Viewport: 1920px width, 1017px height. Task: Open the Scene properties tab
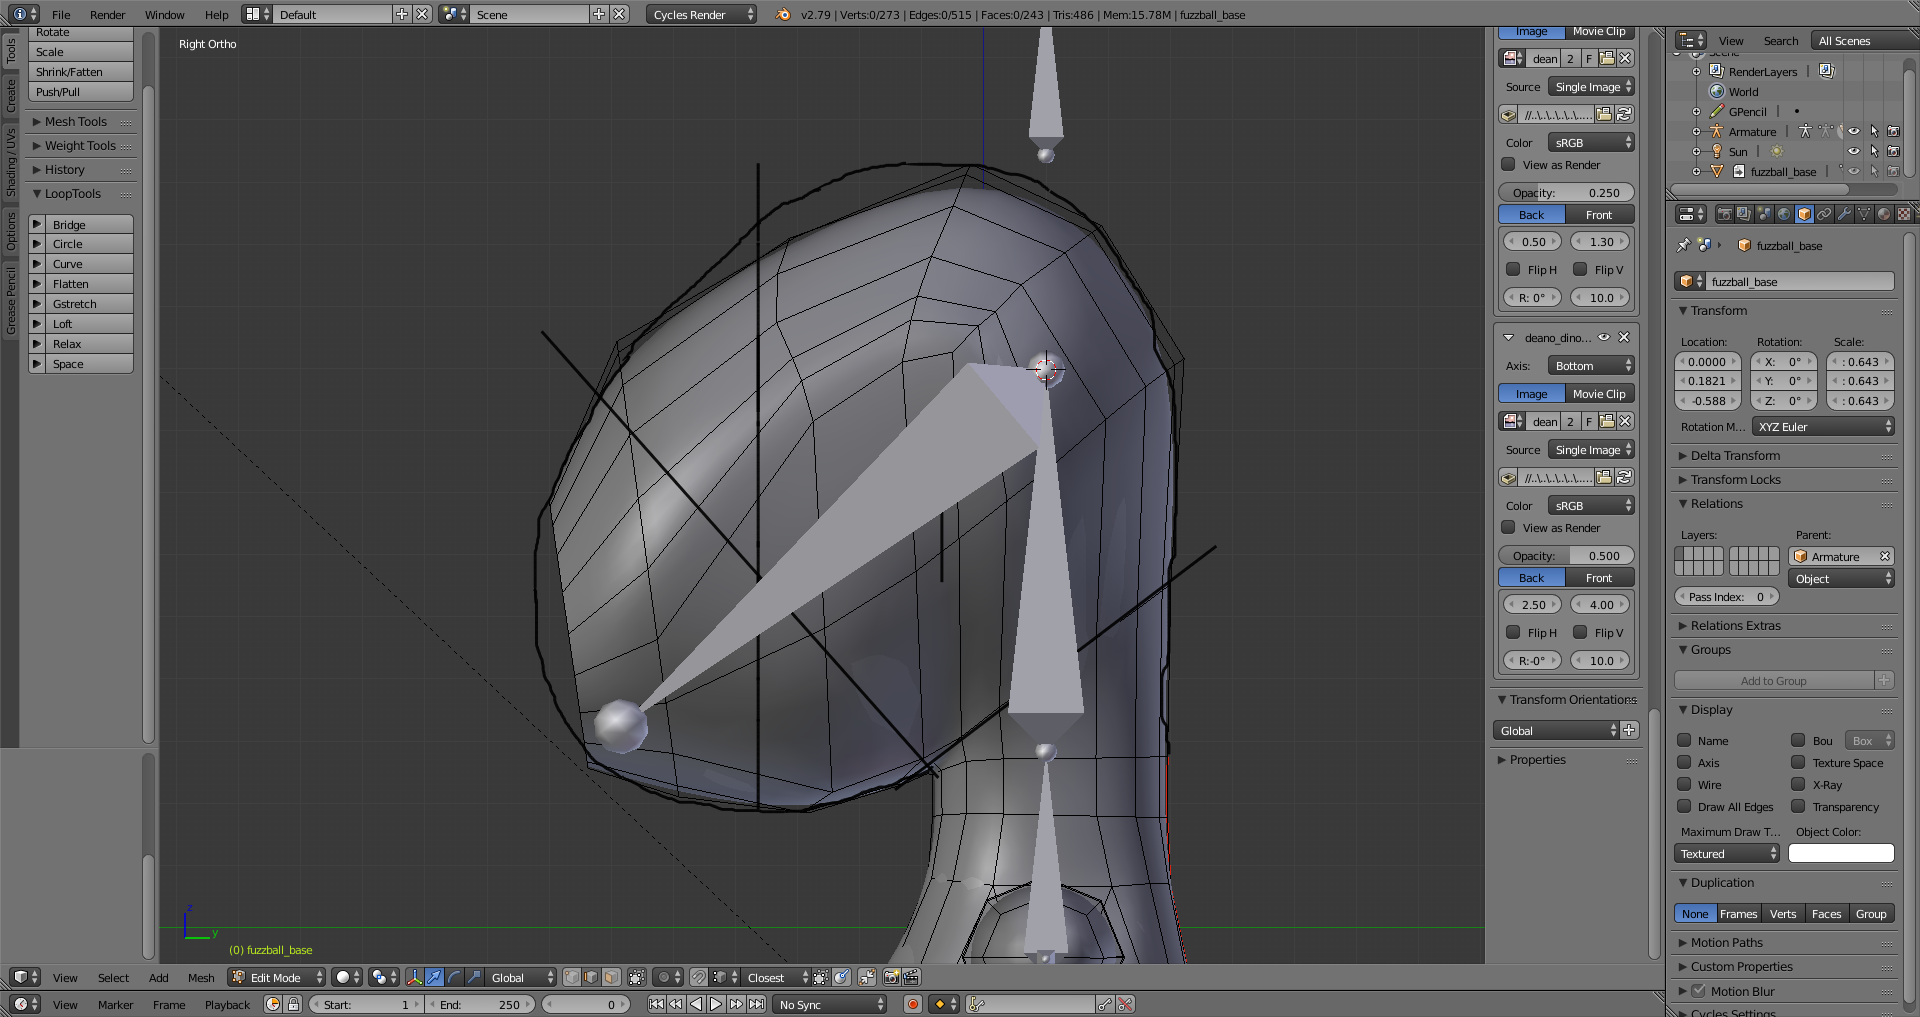tap(1764, 214)
